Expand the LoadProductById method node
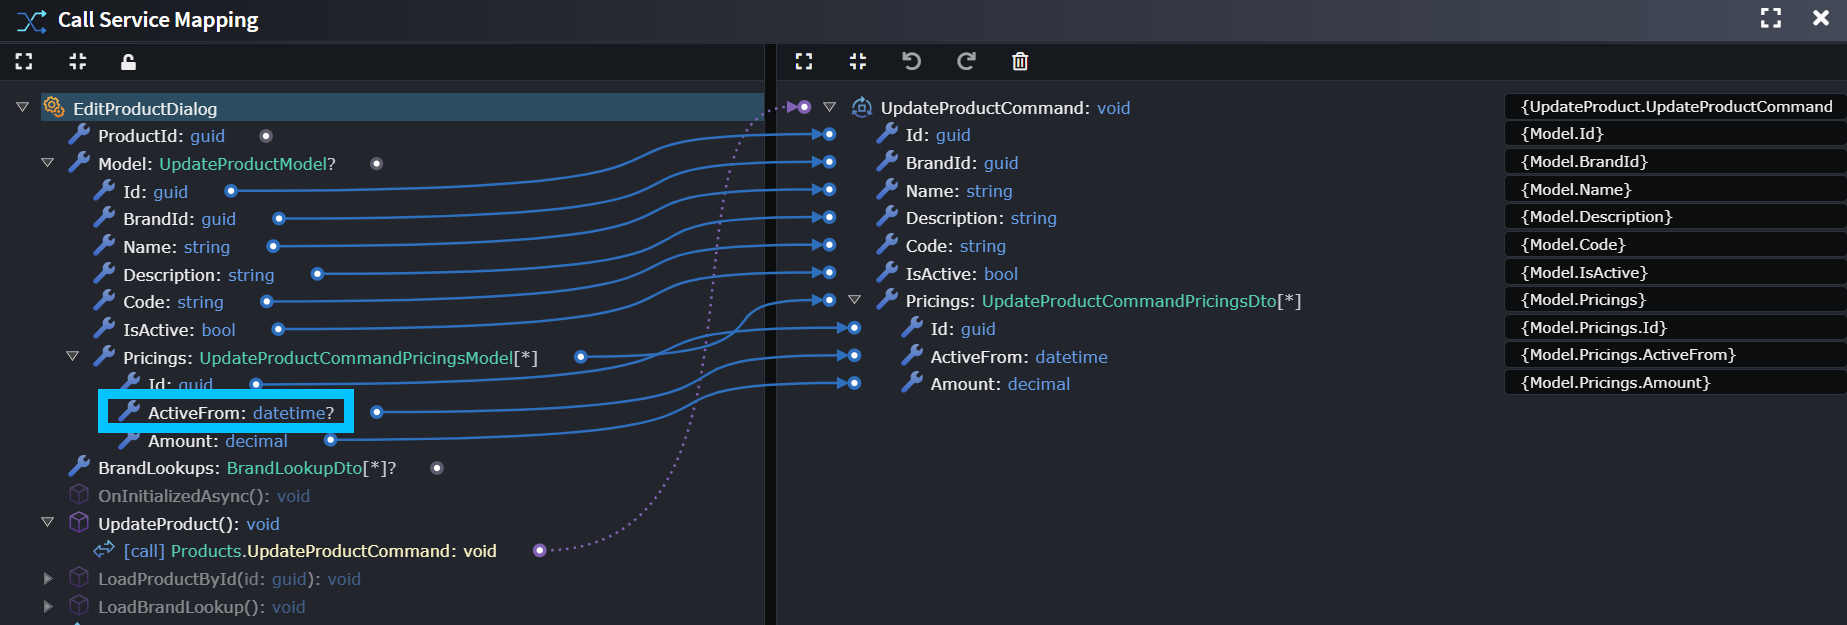This screenshot has width=1847, height=625. (47, 578)
